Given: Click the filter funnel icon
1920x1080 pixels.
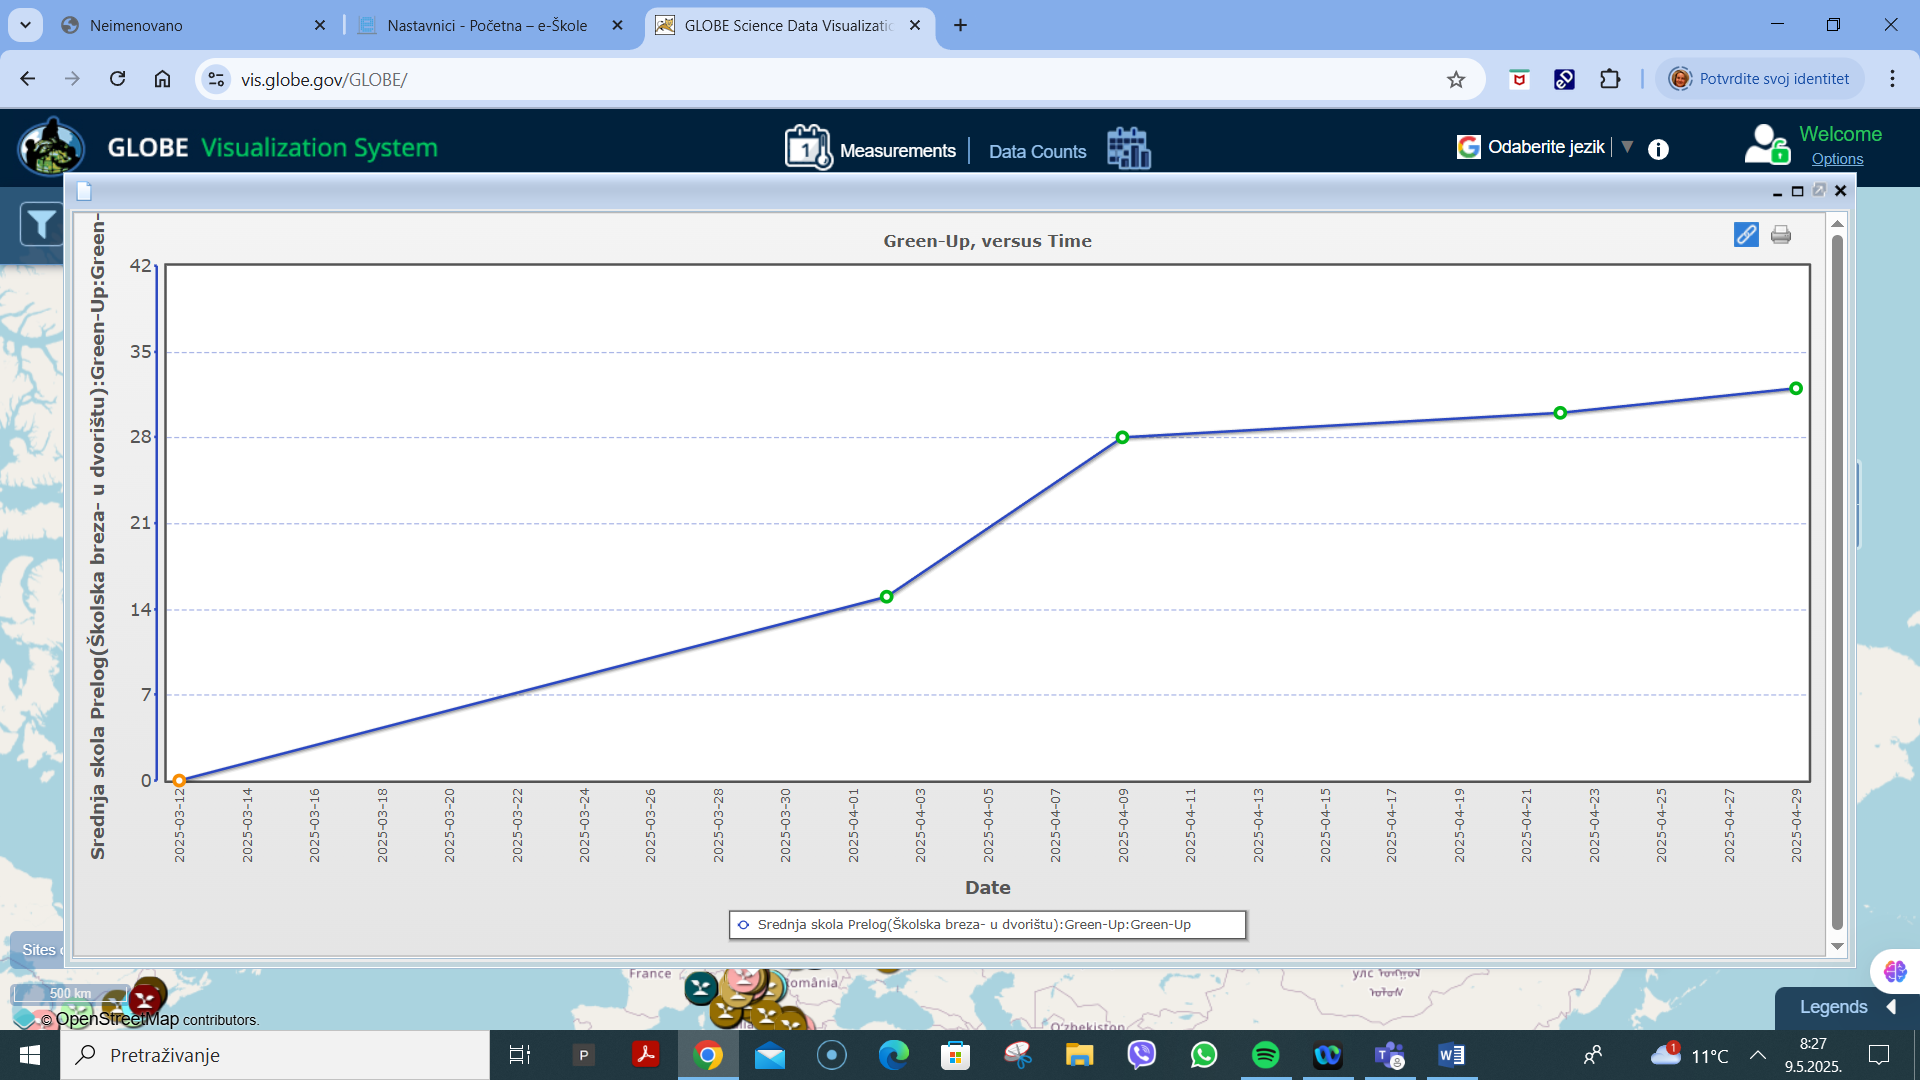Looking at the screenshot, I should [x=42, y=224].
